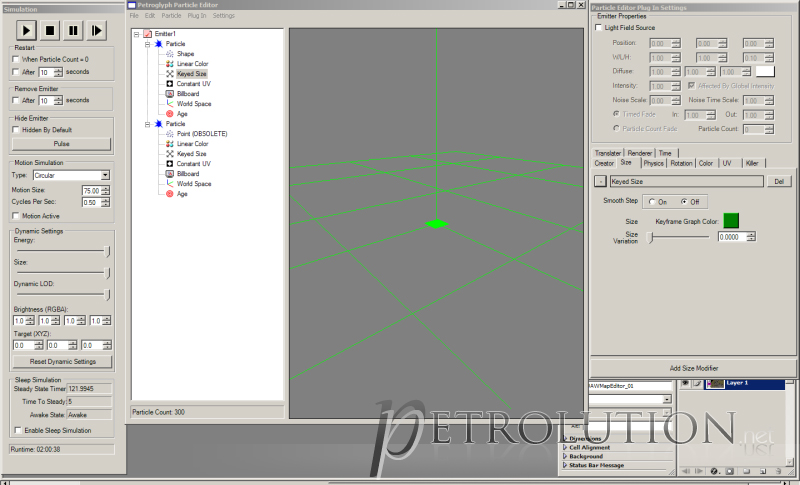
Task: Expand the Status Bar Message section
Action: point(565,465)
